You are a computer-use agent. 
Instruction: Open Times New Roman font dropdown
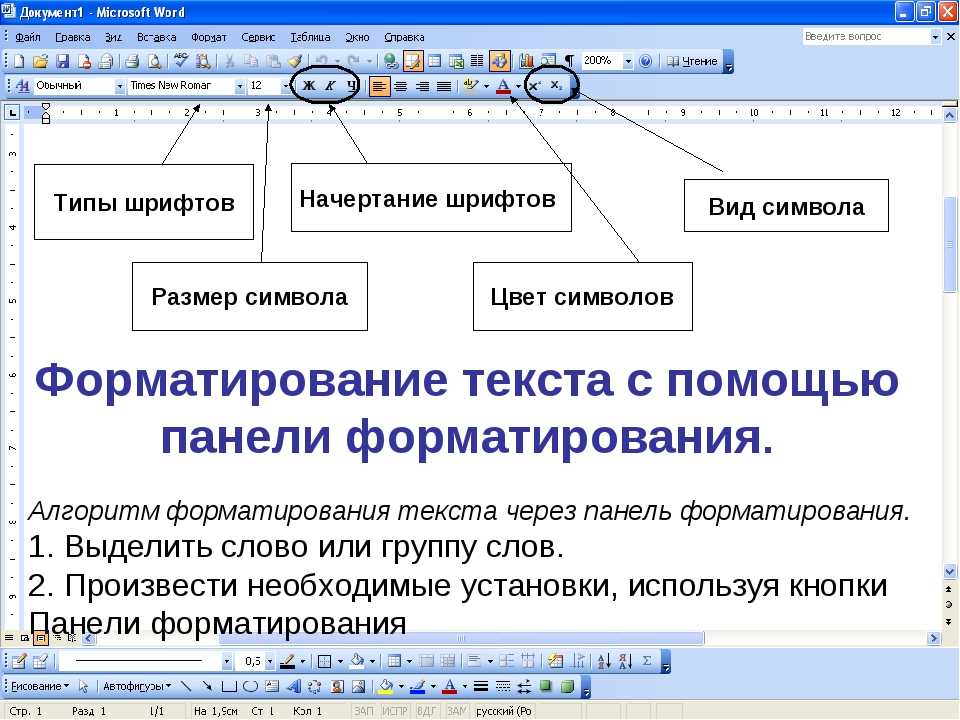click(240, 86)
